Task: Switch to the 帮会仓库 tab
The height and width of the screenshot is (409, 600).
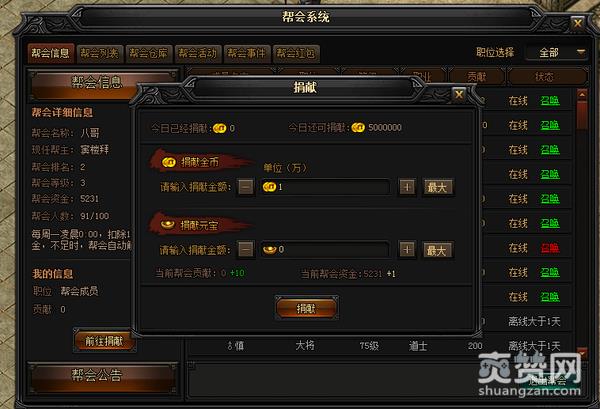Action: pyautogui.click(x=148, y=54)
